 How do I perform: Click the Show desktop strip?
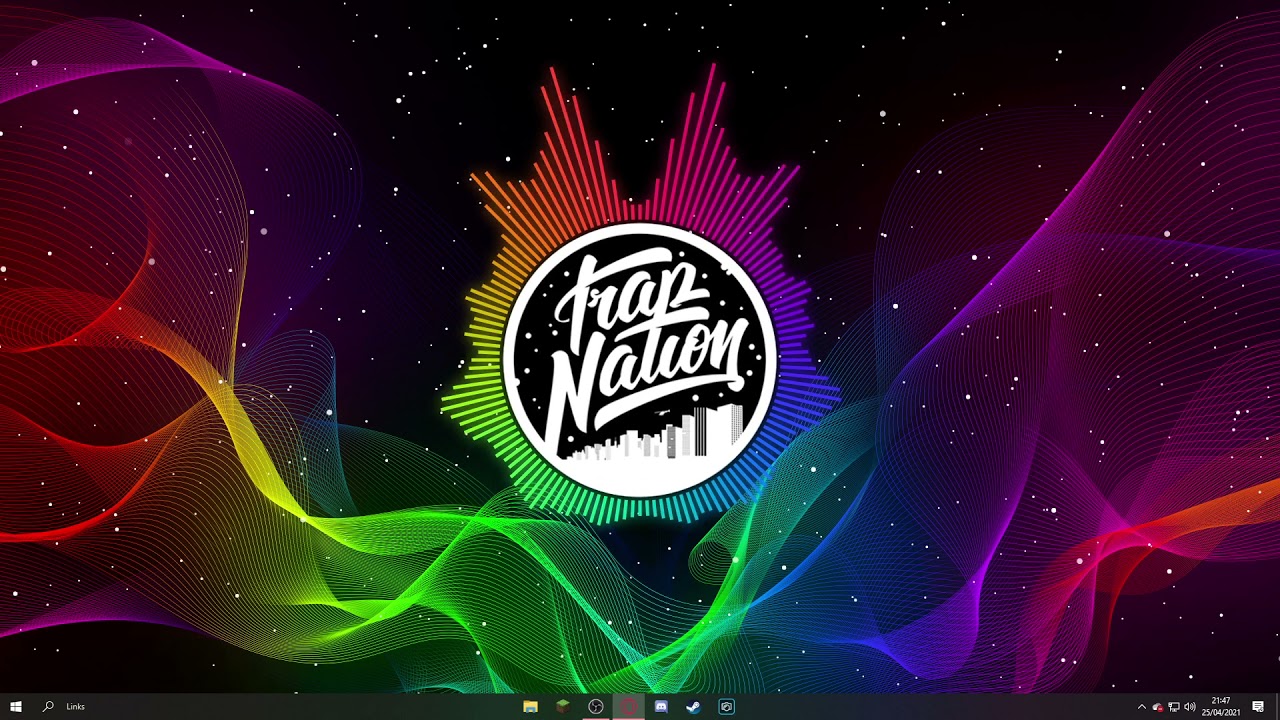tap(1277, 707)
